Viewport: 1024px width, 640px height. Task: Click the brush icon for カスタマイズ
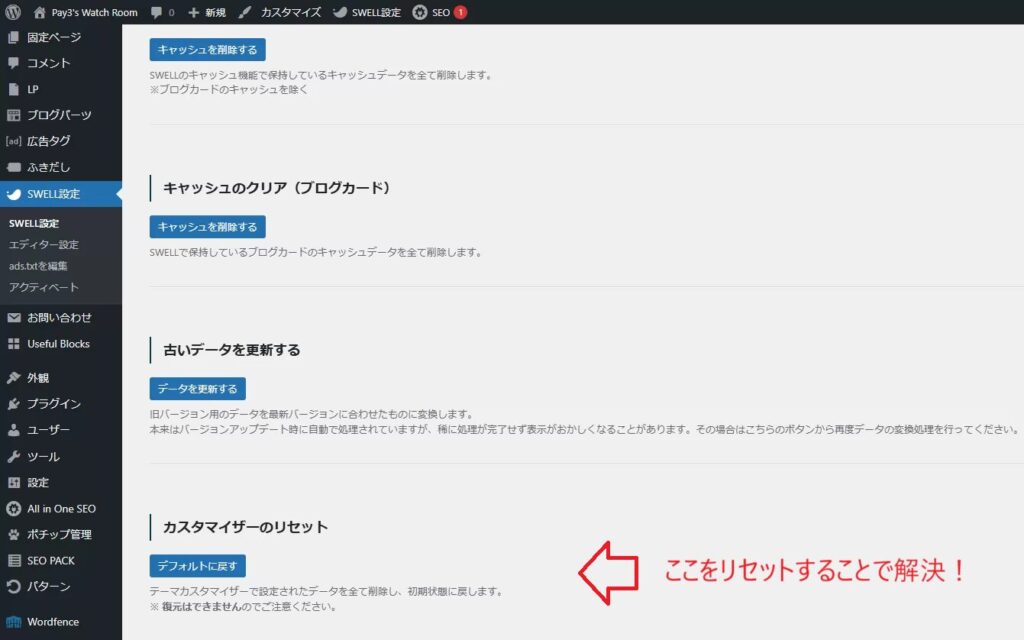(x=245, y=12)
